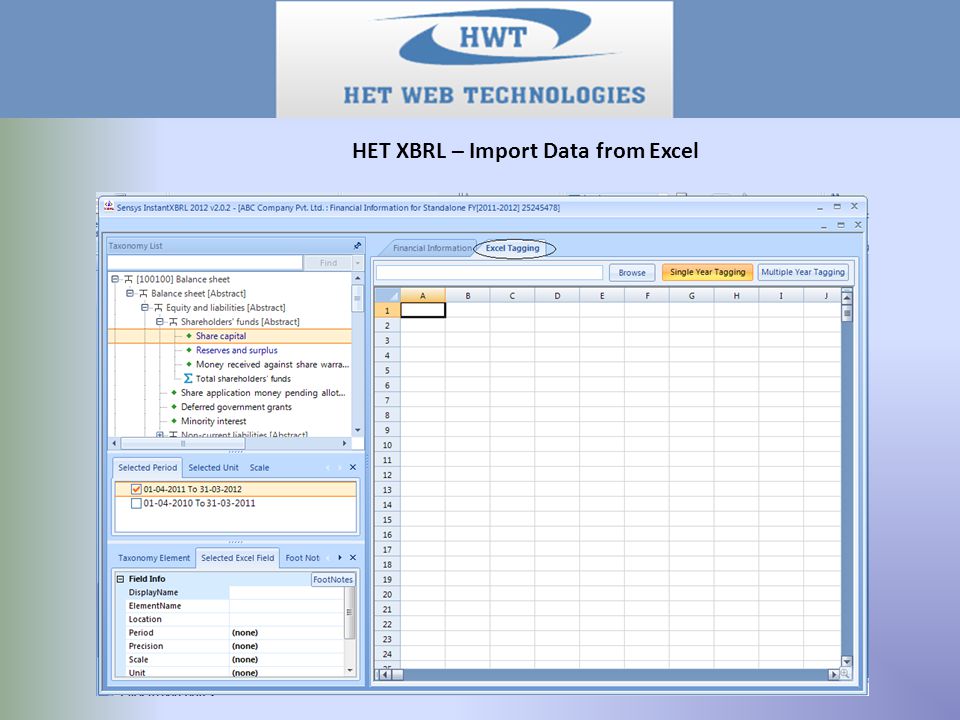
Task: Click the Field Info vertical scrollbar thumb
Action: coord(350,612)
